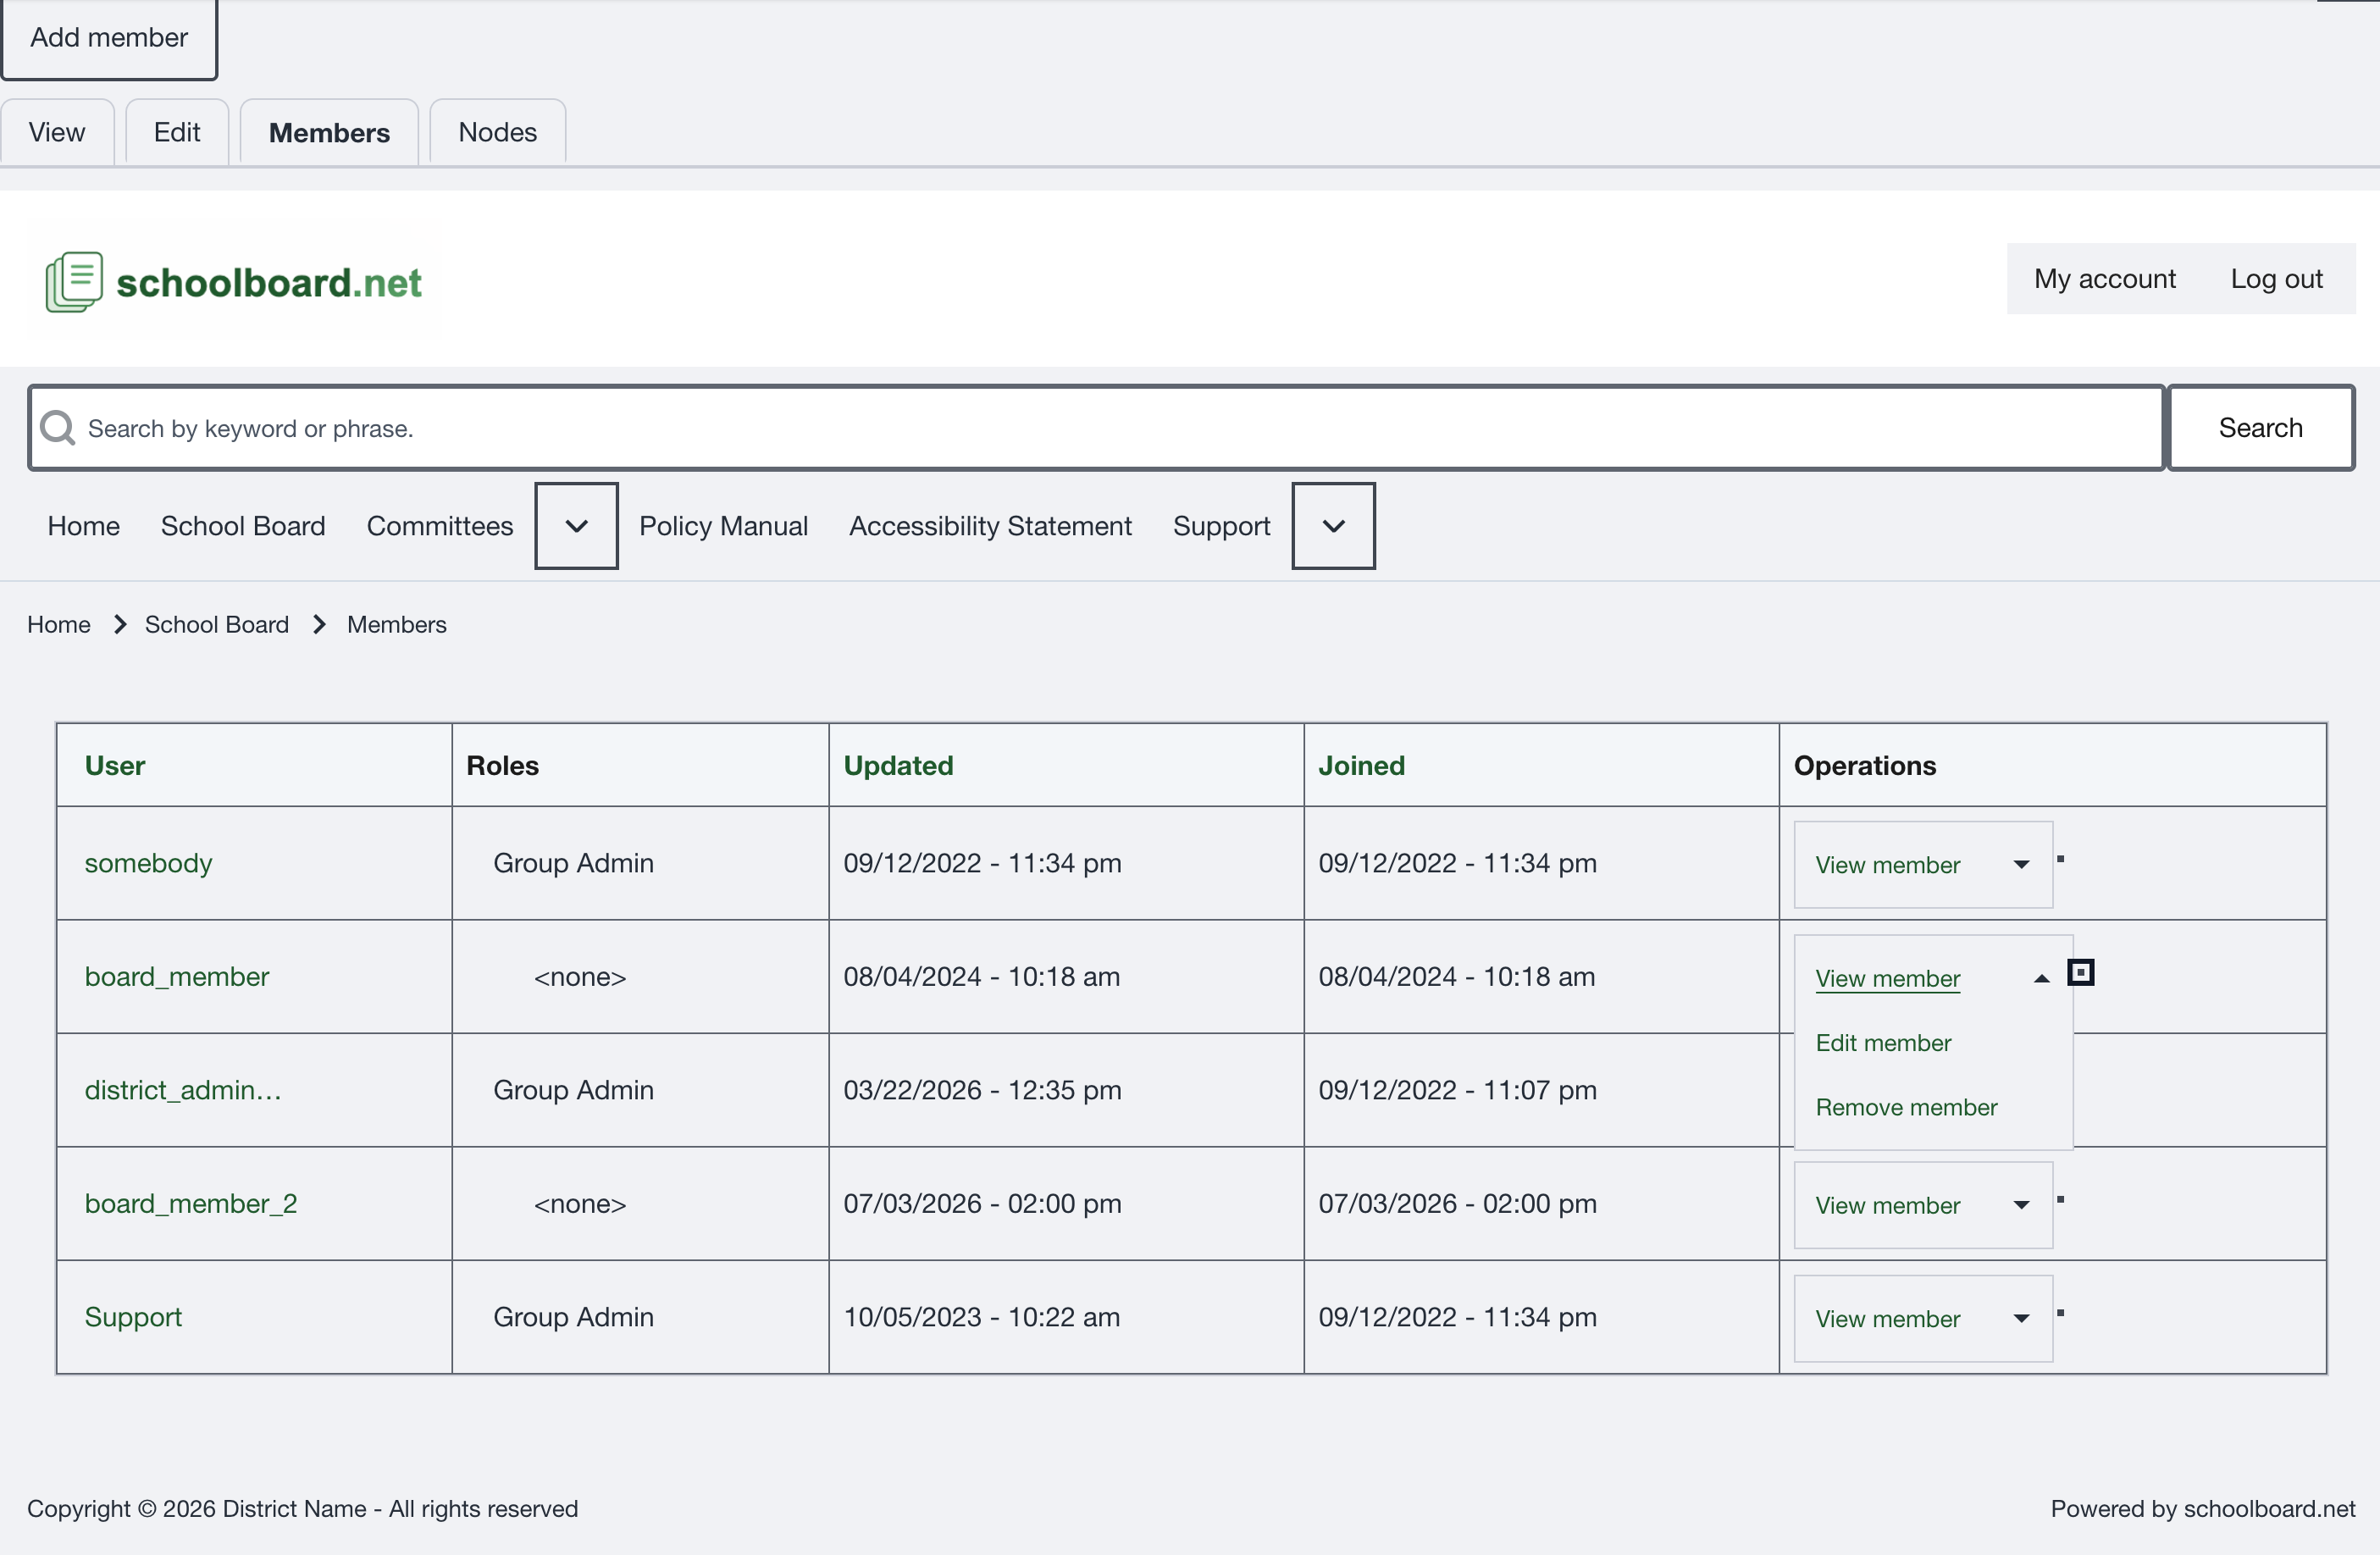2380x1555 pixels.
Task: Expand the Support submenu chevron
Action: click(x=1334, y=526)
